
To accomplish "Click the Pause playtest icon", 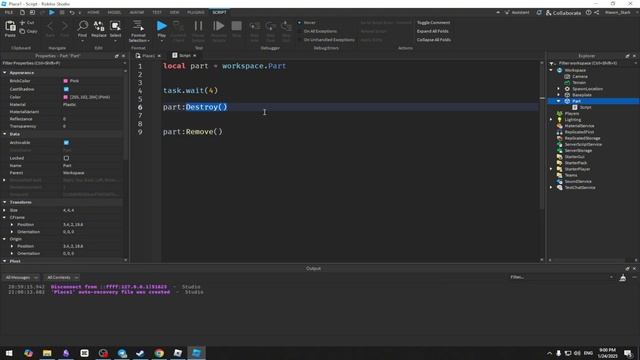I will [198, 26].
